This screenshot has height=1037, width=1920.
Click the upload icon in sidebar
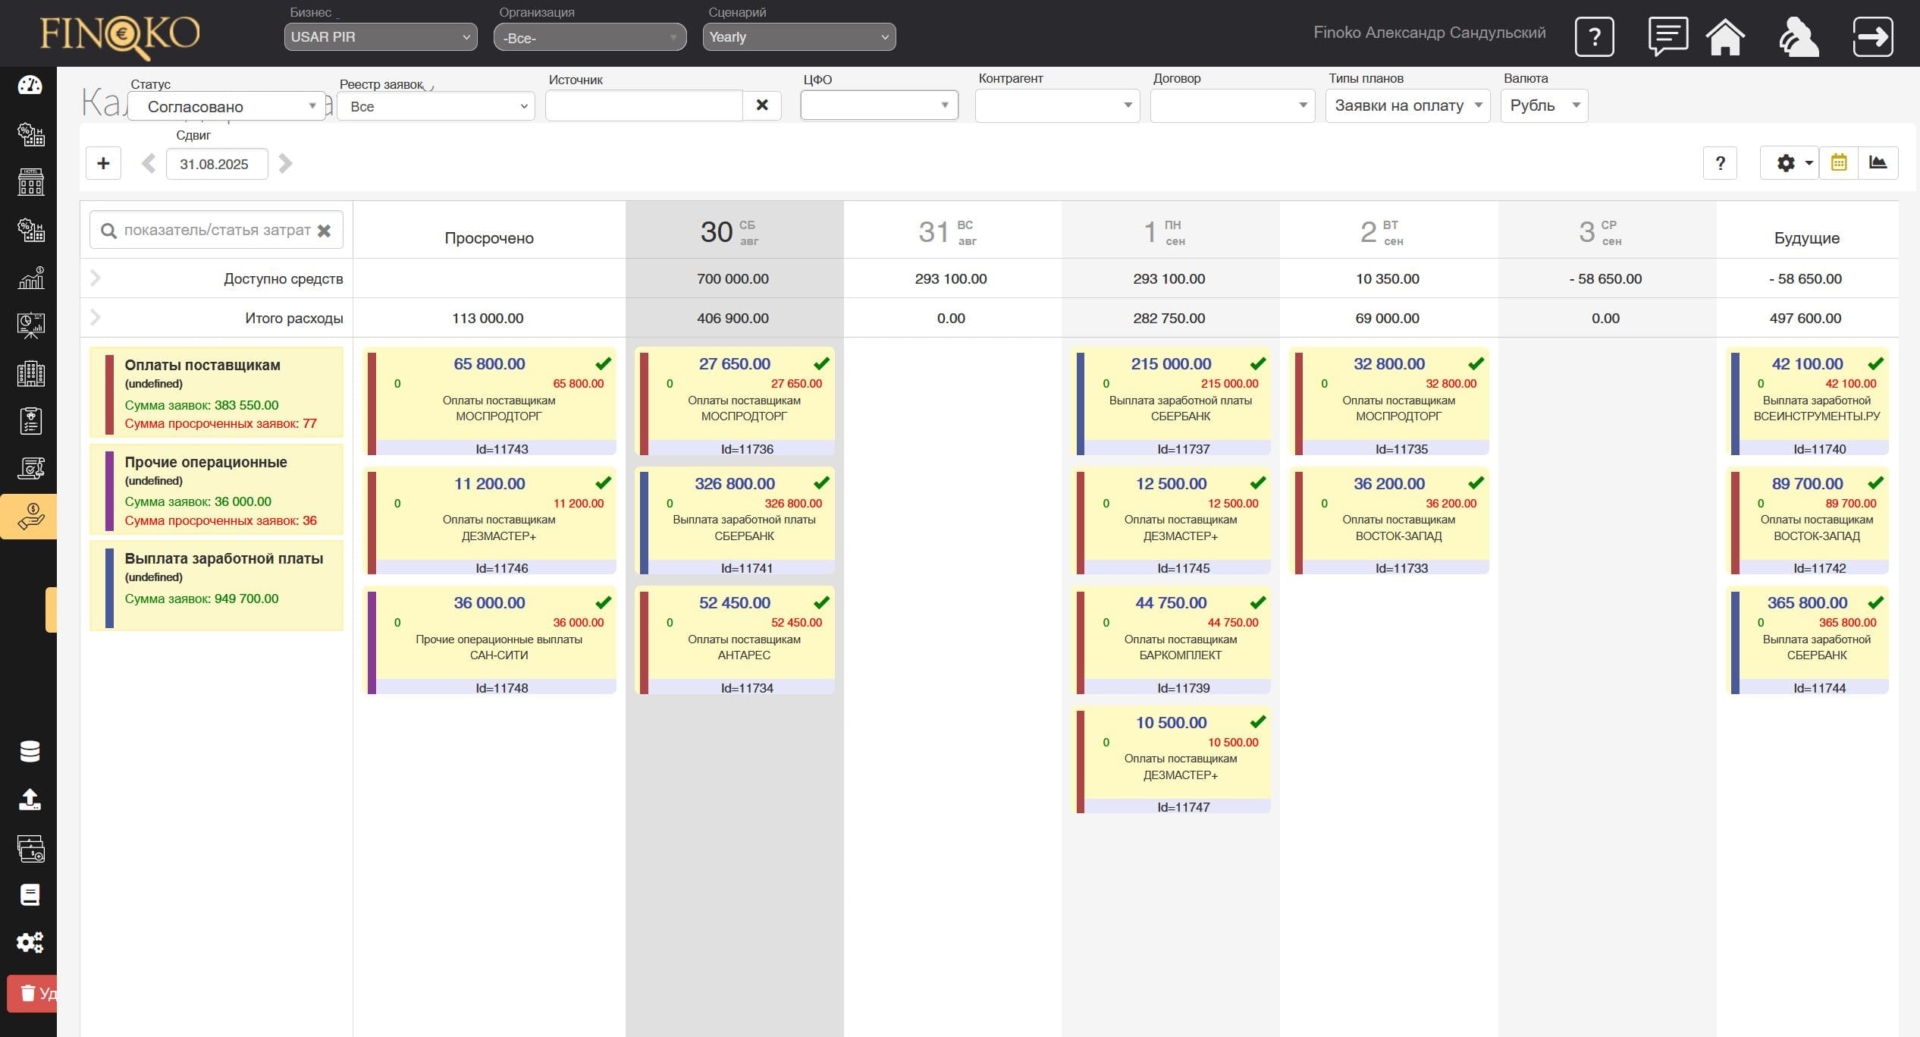coord(30,800)
